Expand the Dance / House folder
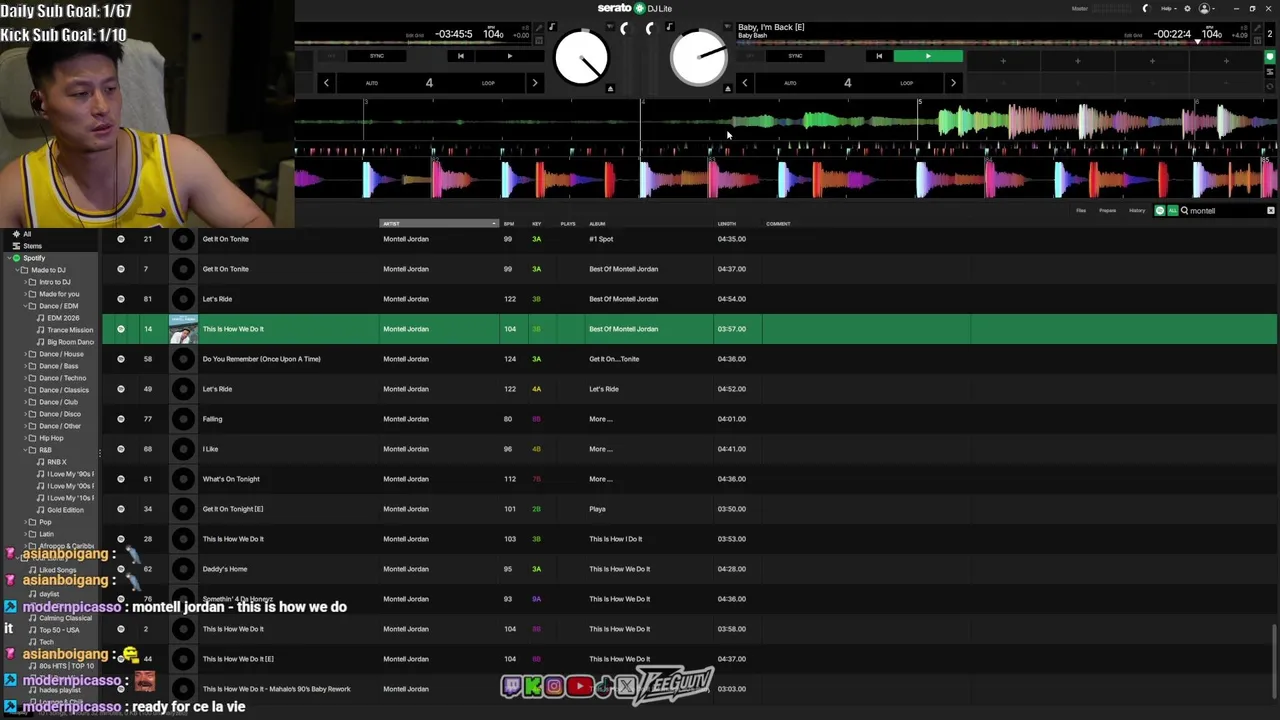Viewport: 1280px width, 720px height. [x=24, y=354]
